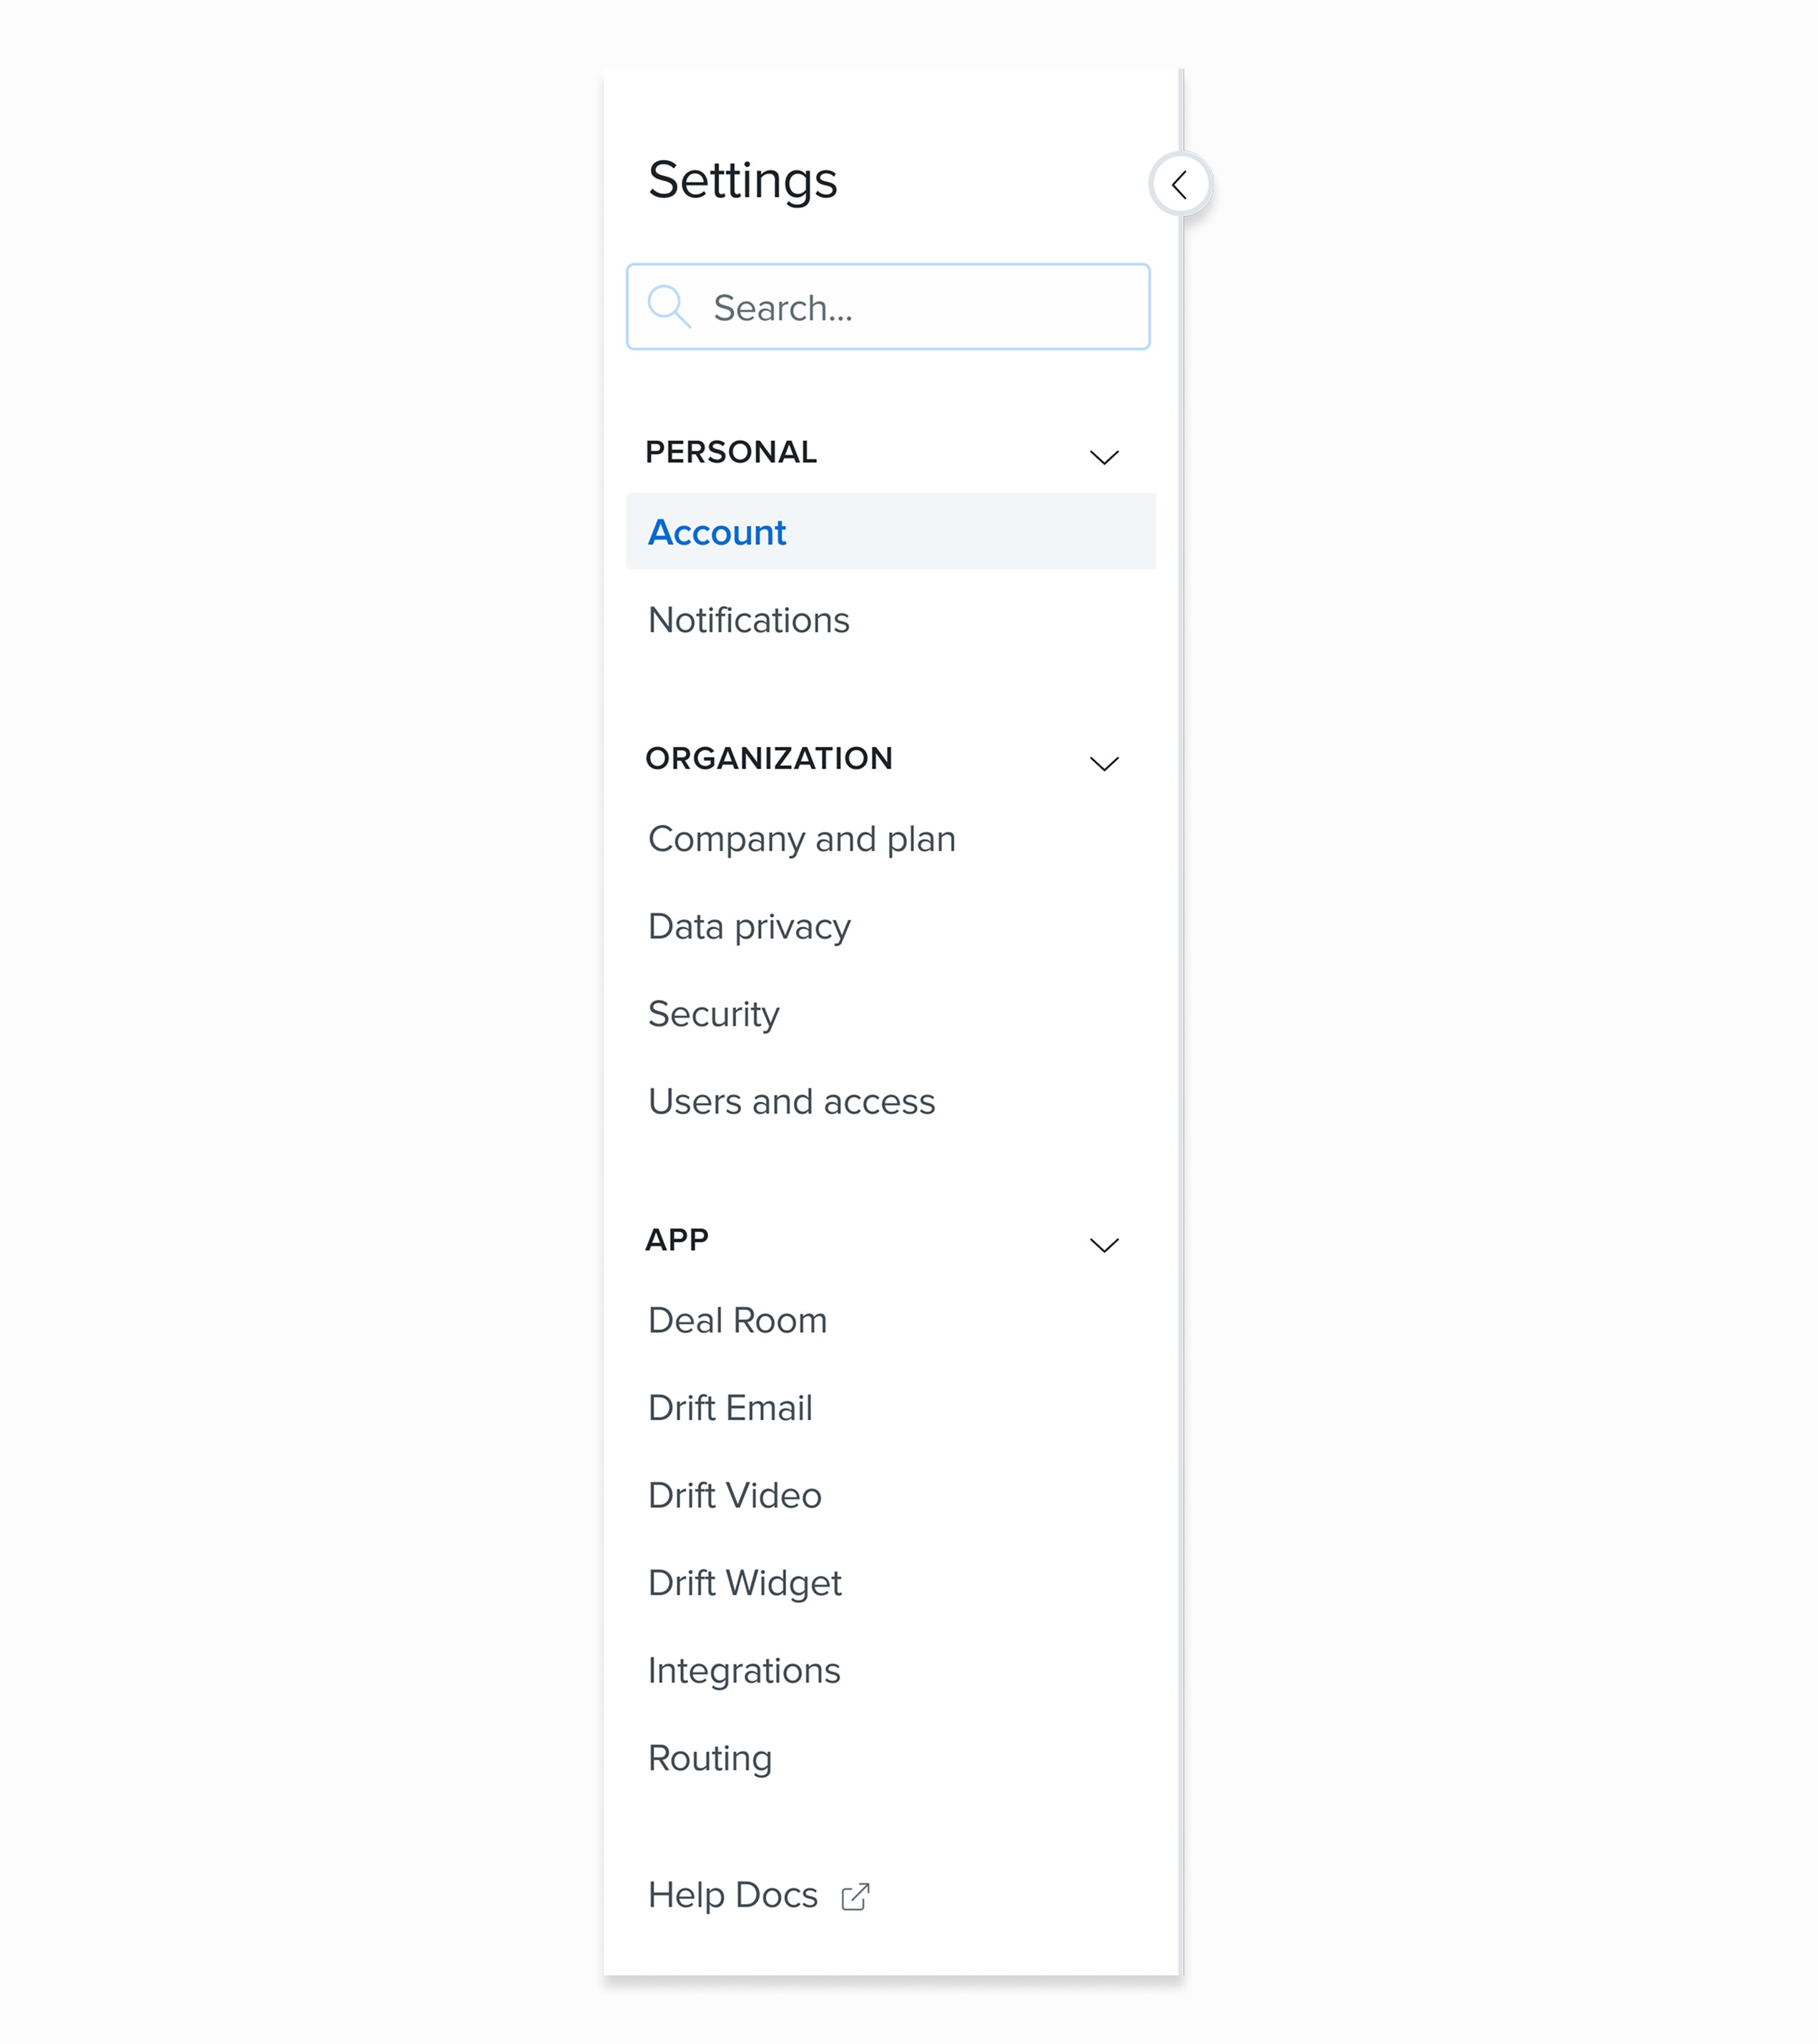This screenshot has height=2044, width=1818.
Task: Open Company and plan settings
Action: (x=802, y=839)
